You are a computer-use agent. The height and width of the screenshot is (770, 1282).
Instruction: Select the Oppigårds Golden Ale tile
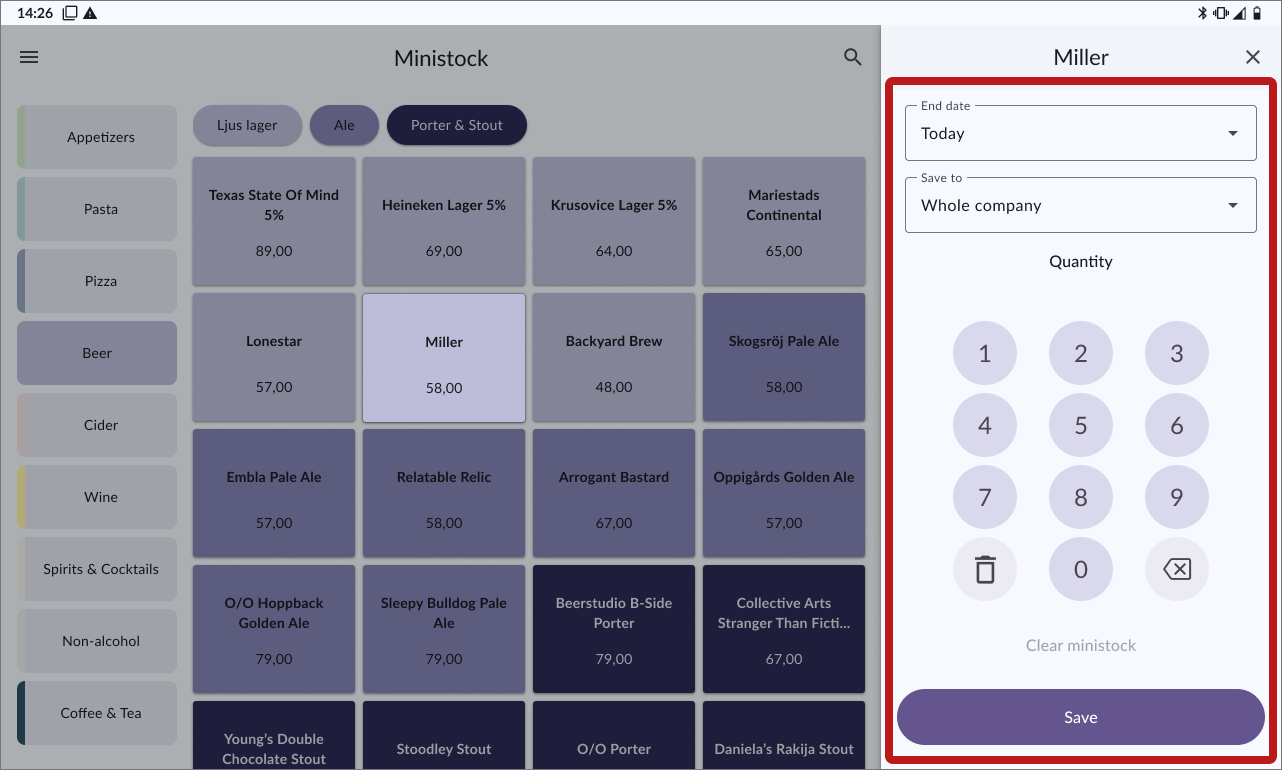click(x=784, y=494)
